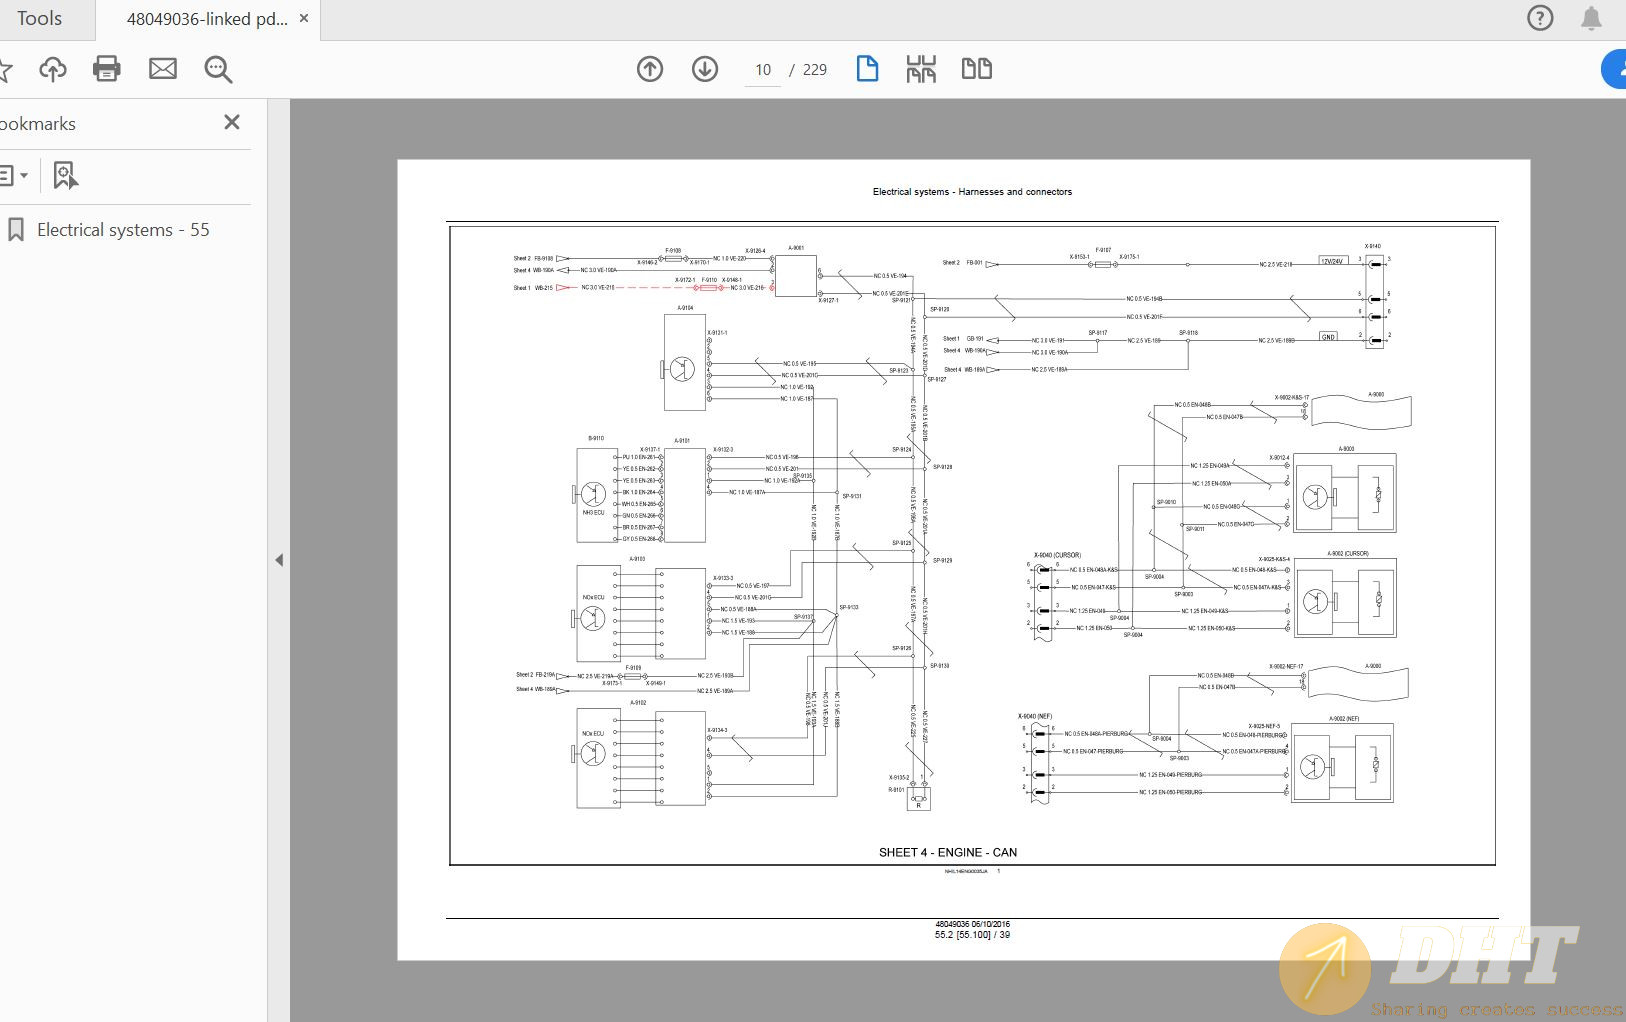Open the Tools tab

(40, 19)
